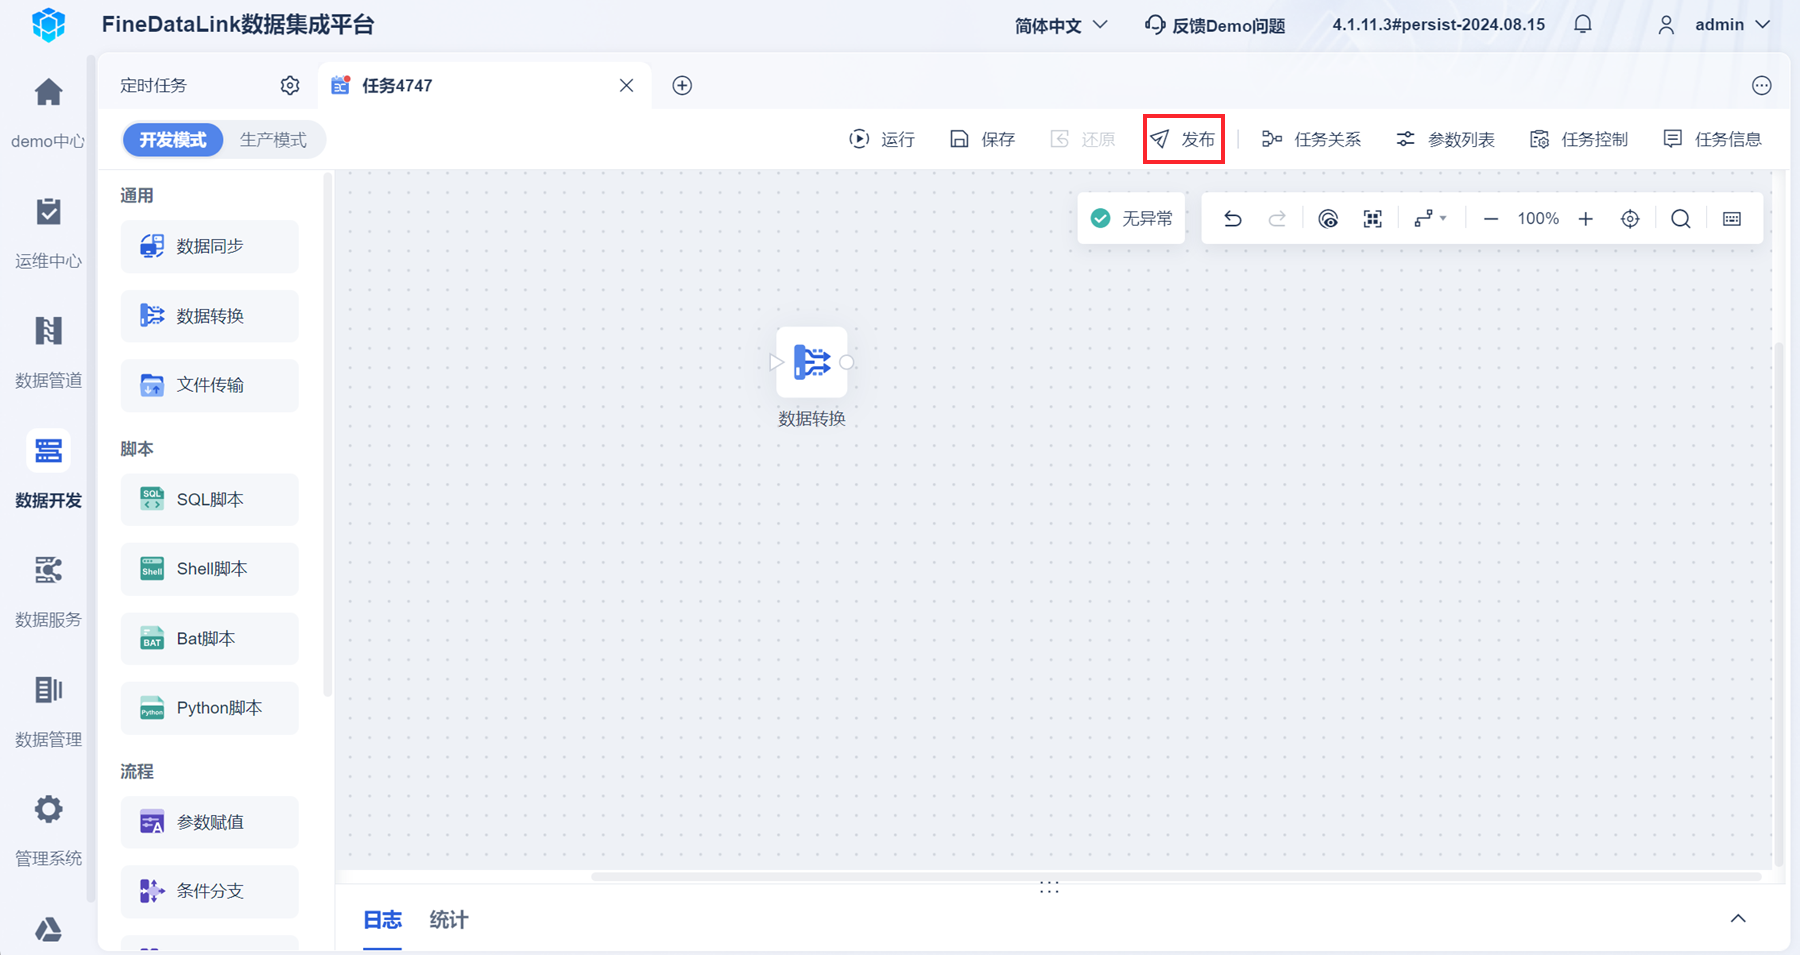1800x955 pixels.
Task: Redo the canvas action
Action: coord(1277,219)
